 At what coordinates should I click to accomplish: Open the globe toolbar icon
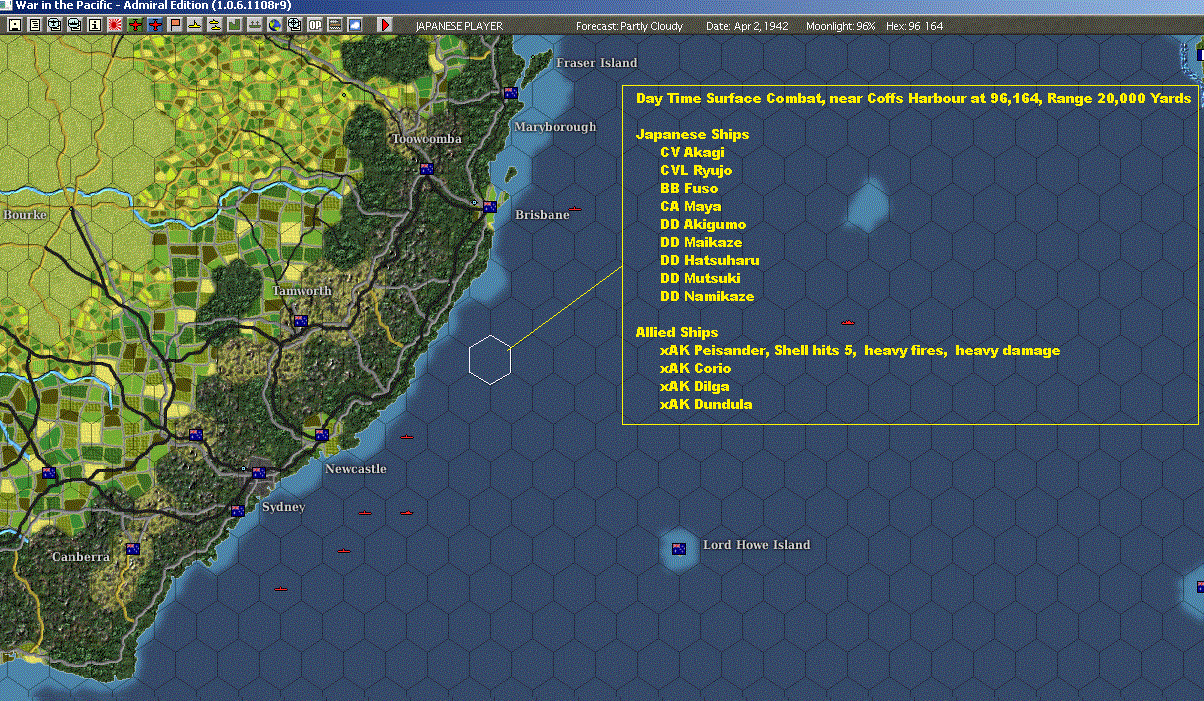(x=275, y=24)
